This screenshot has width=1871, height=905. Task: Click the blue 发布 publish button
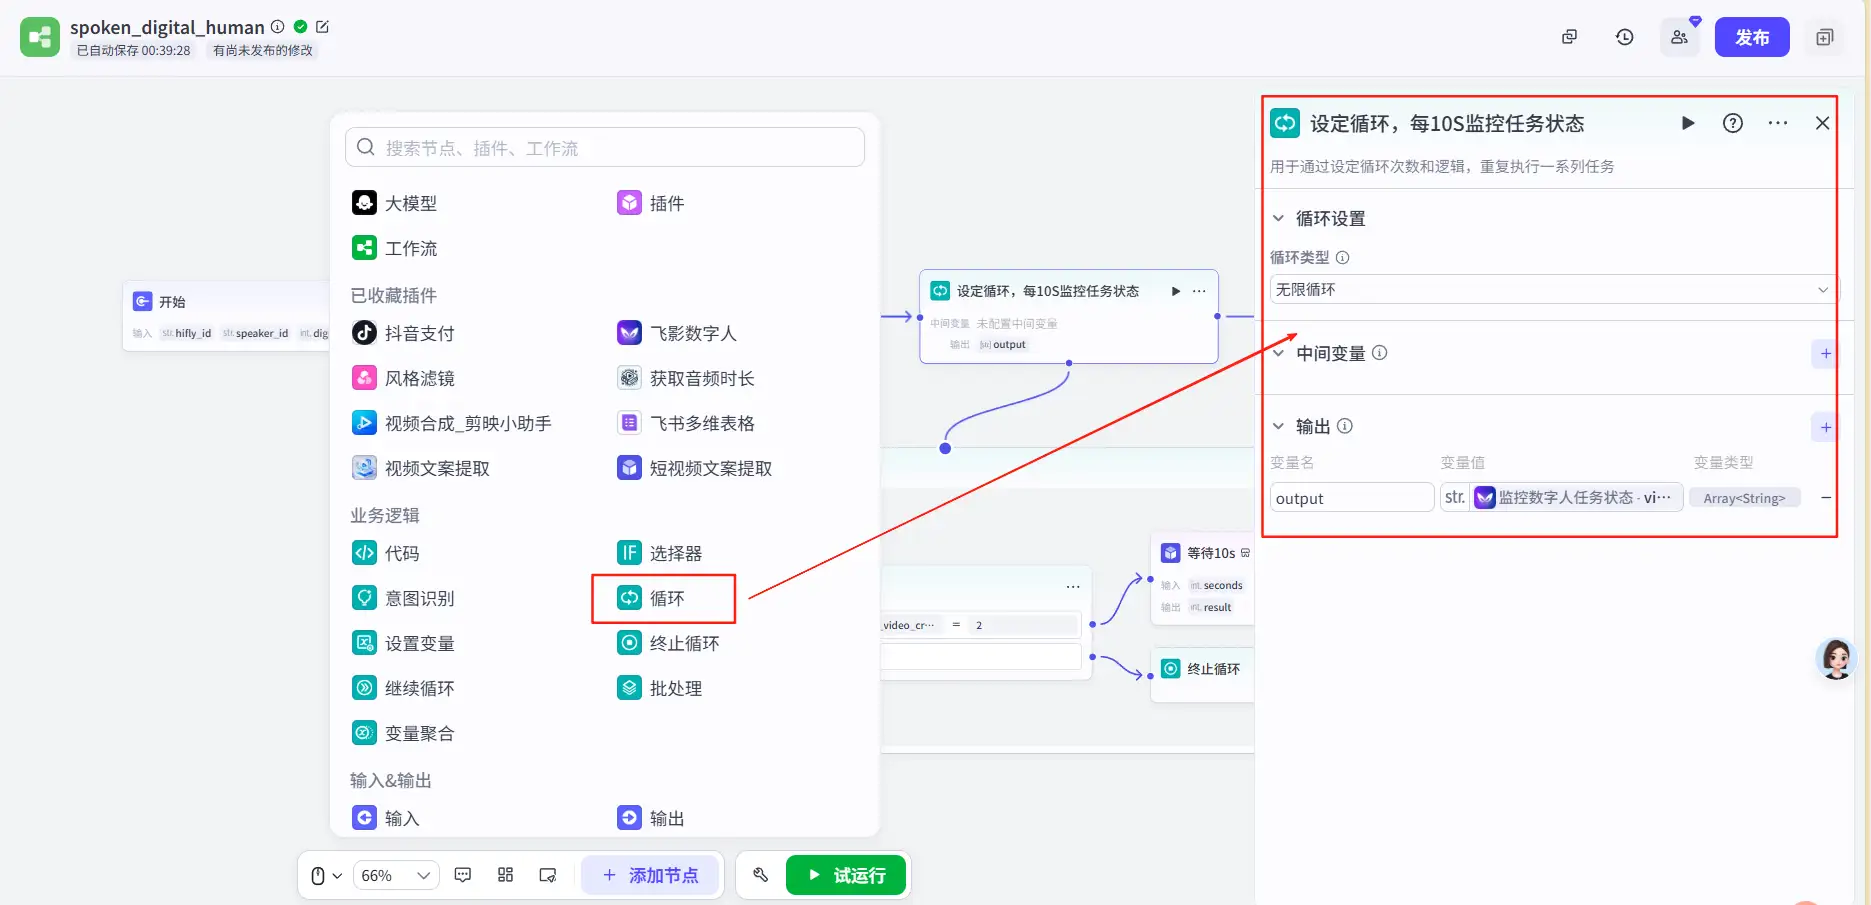[1751, 37]
